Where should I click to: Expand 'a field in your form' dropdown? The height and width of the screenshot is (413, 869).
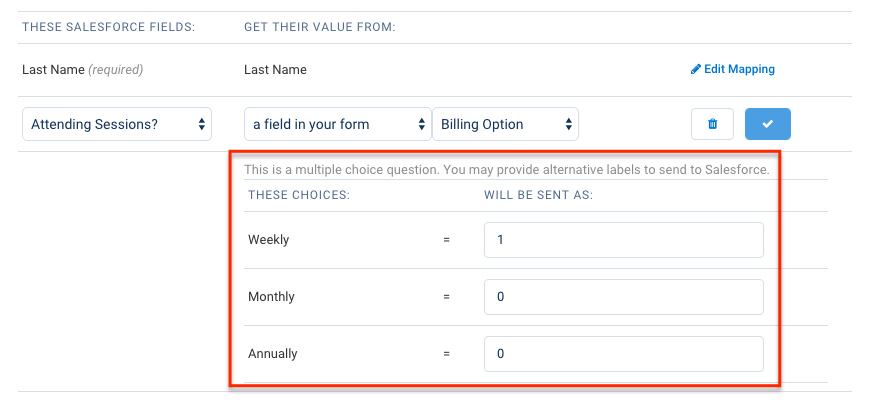pos(337,124)
